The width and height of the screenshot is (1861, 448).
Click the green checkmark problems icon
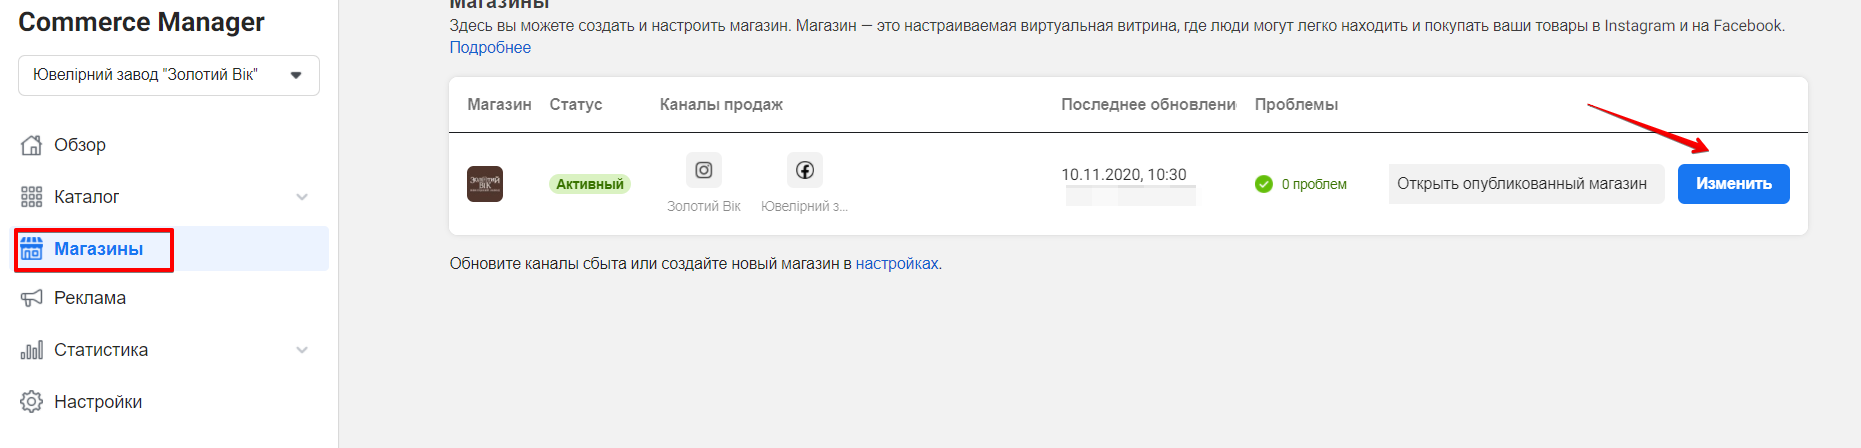click(x=1264, y=184)
